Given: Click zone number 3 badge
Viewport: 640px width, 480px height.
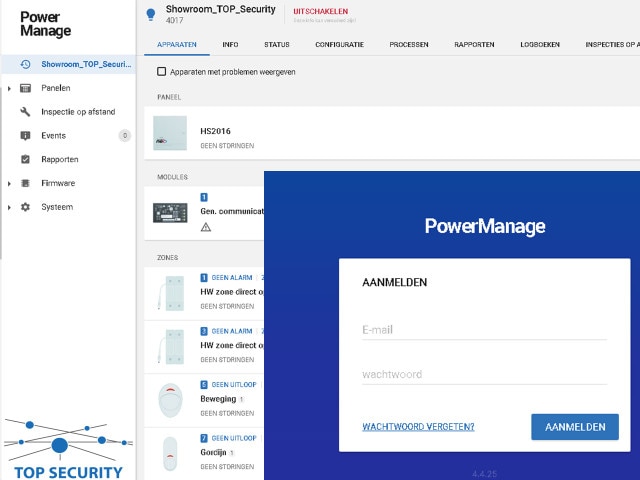Looking at the screenshot, I should pyautogui.click(x=204, y=331).
